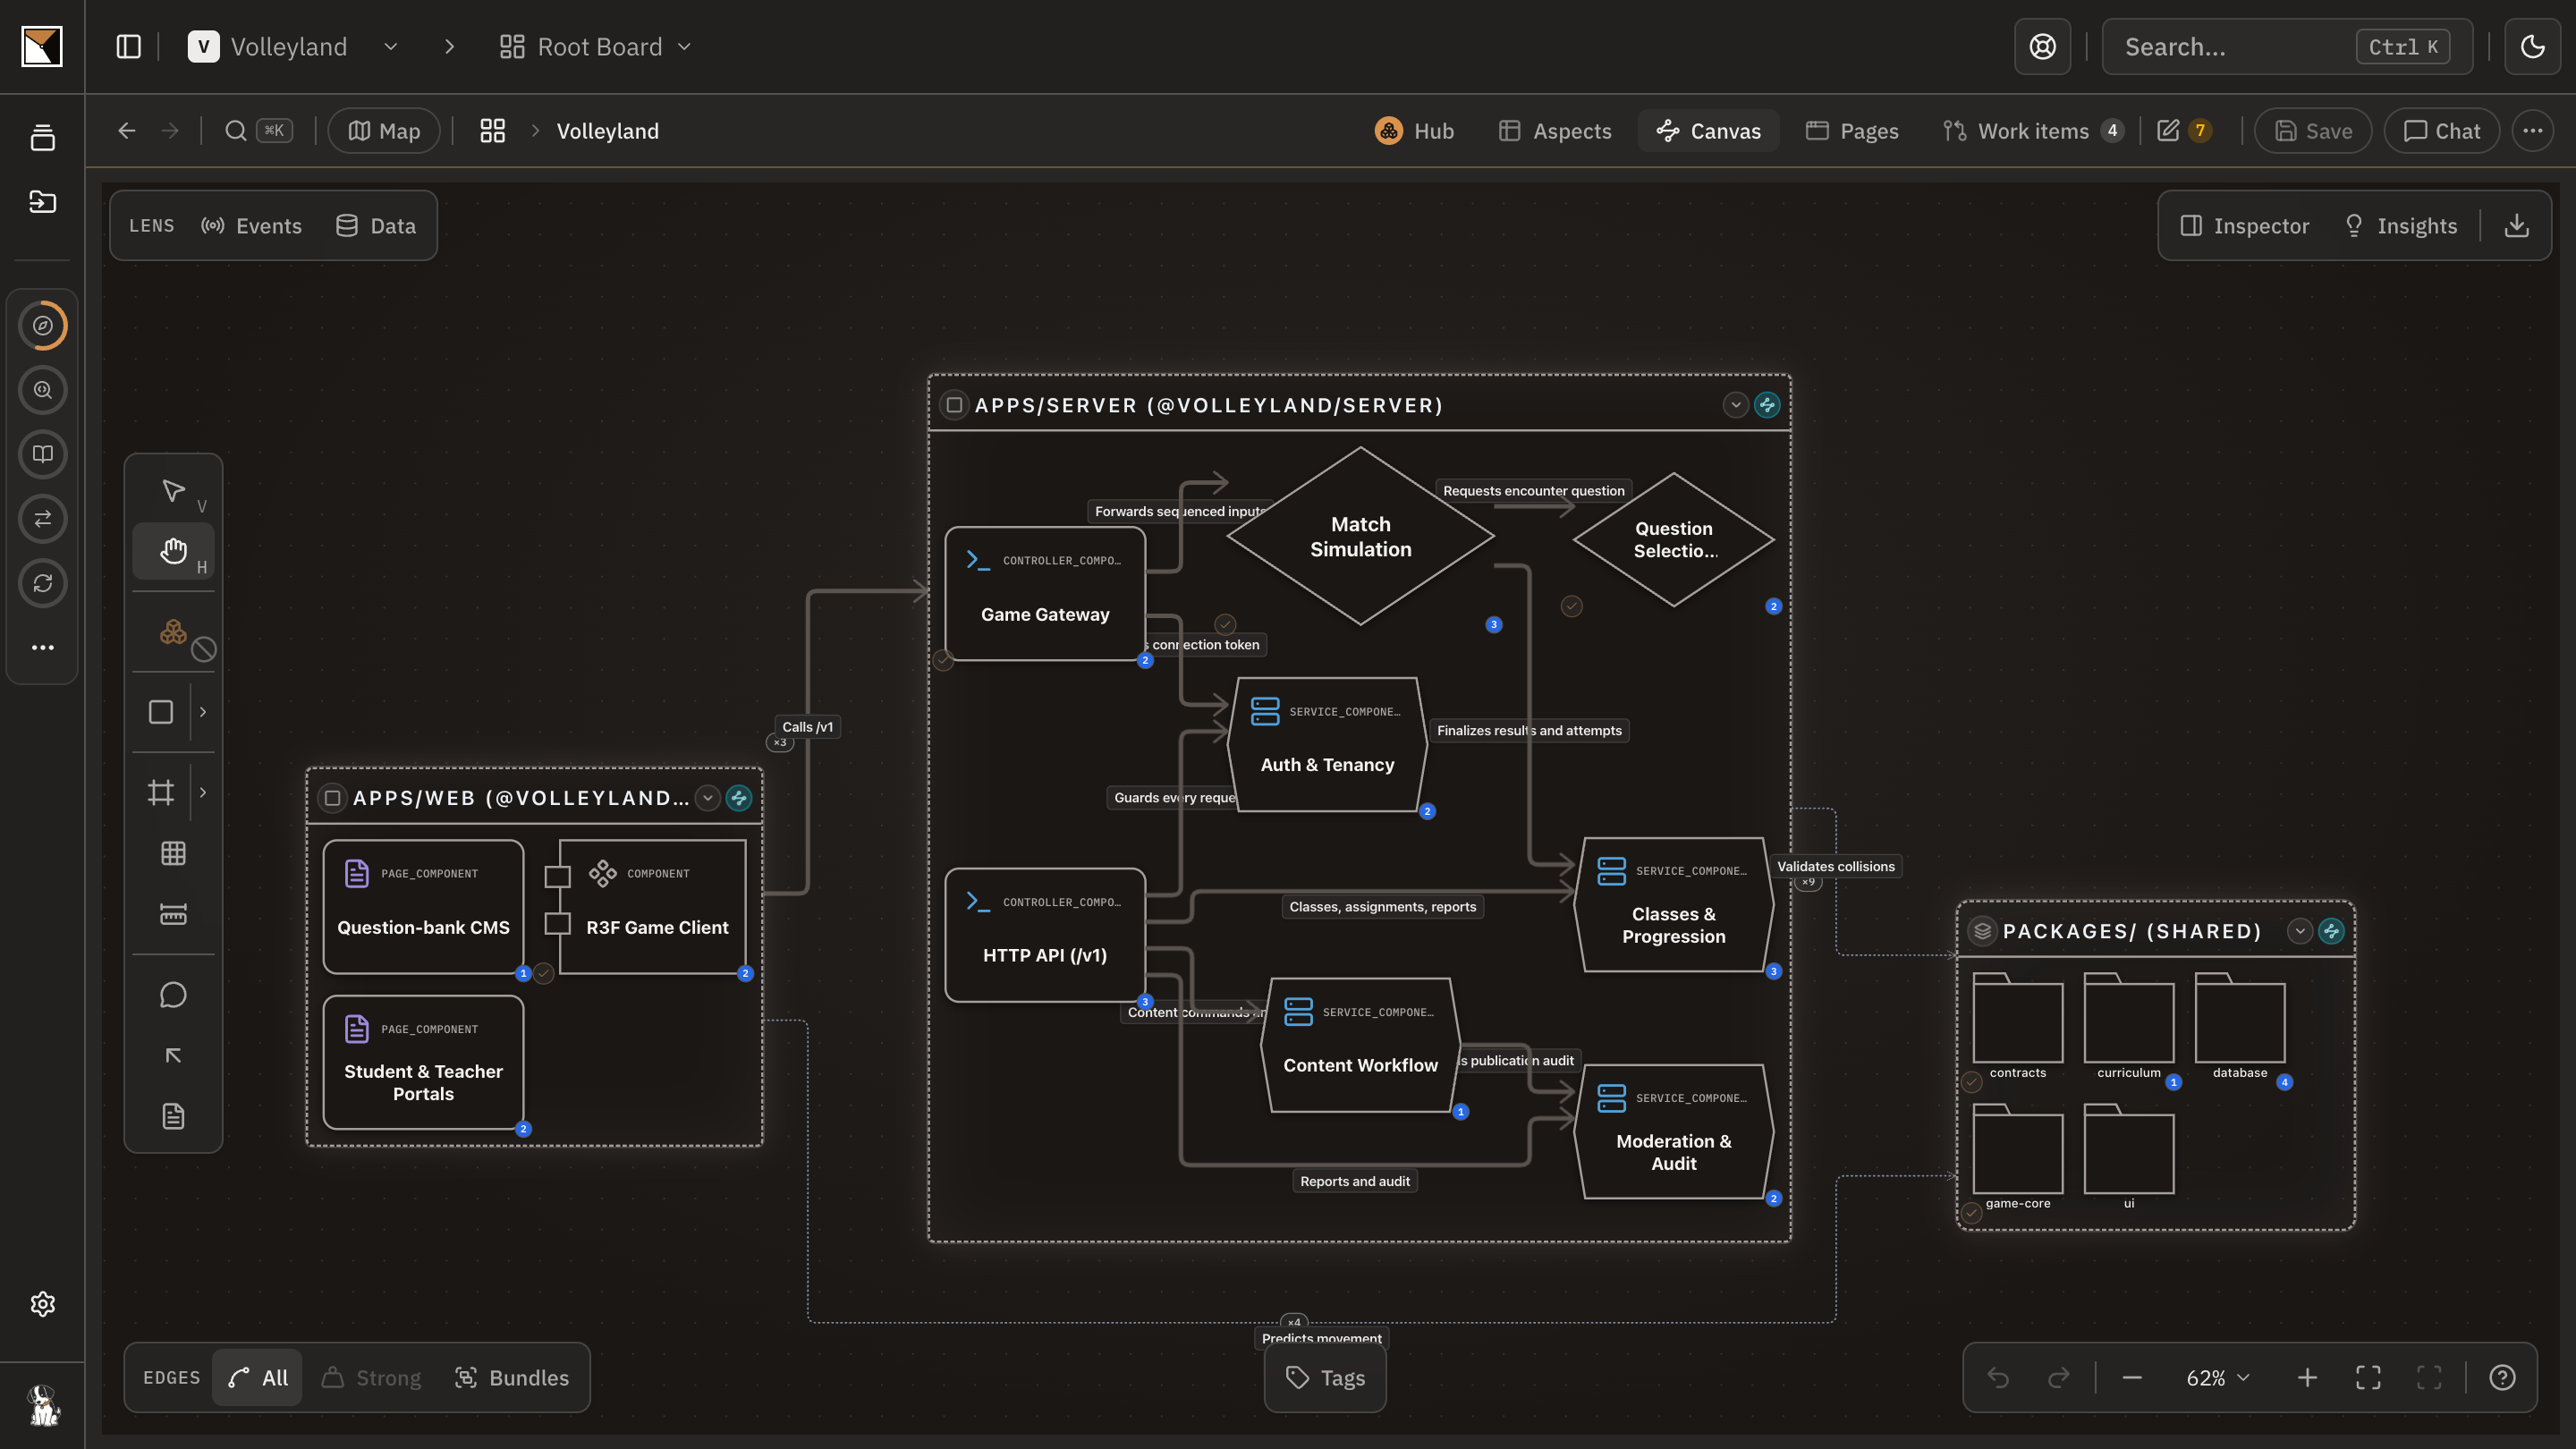Insert a table grid element

tap(173, 853)
